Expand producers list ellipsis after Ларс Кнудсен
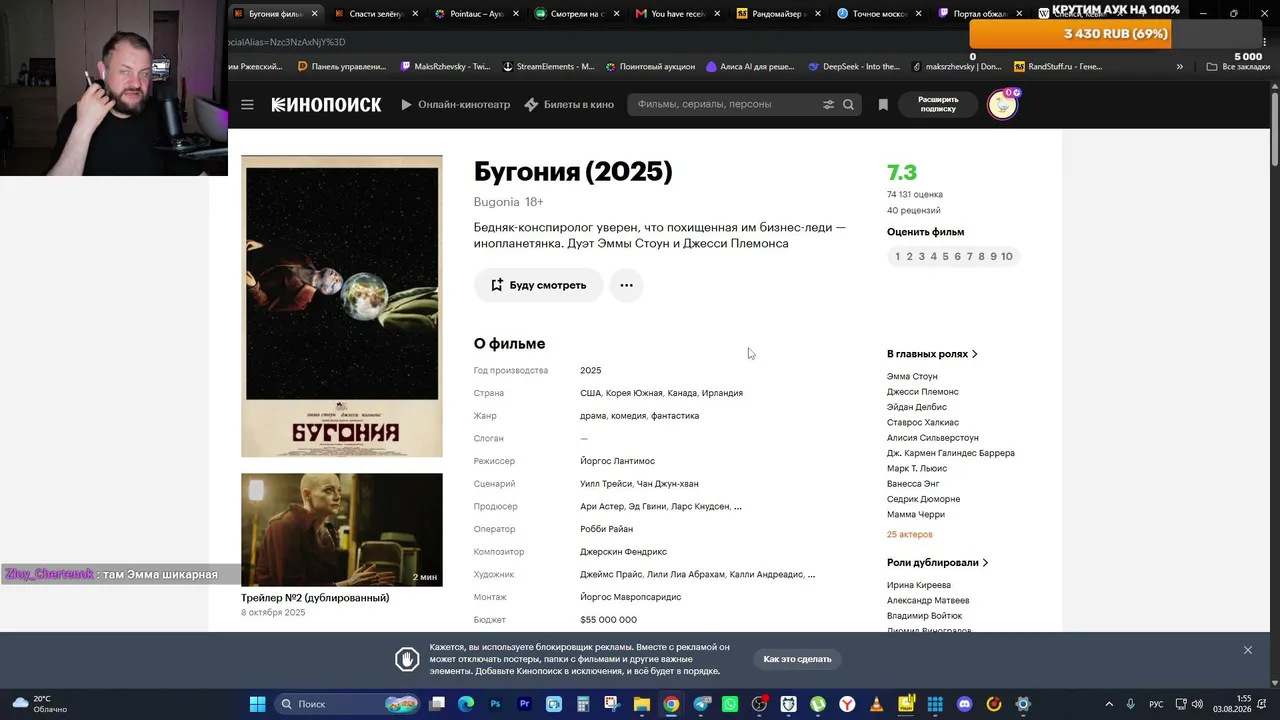 tap(738, 507)
